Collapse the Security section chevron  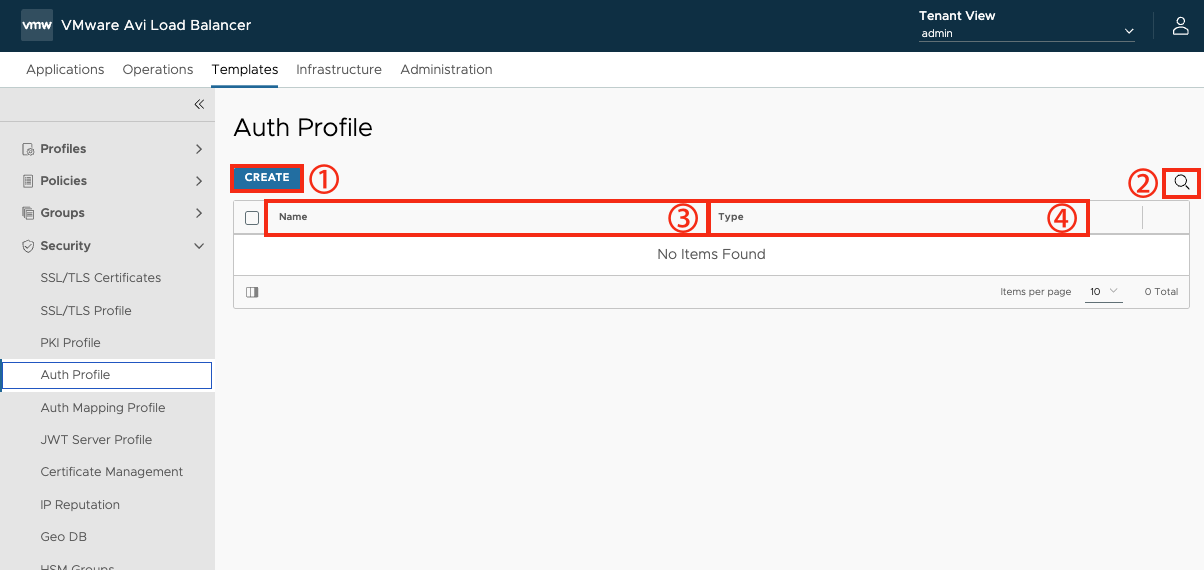199,246
